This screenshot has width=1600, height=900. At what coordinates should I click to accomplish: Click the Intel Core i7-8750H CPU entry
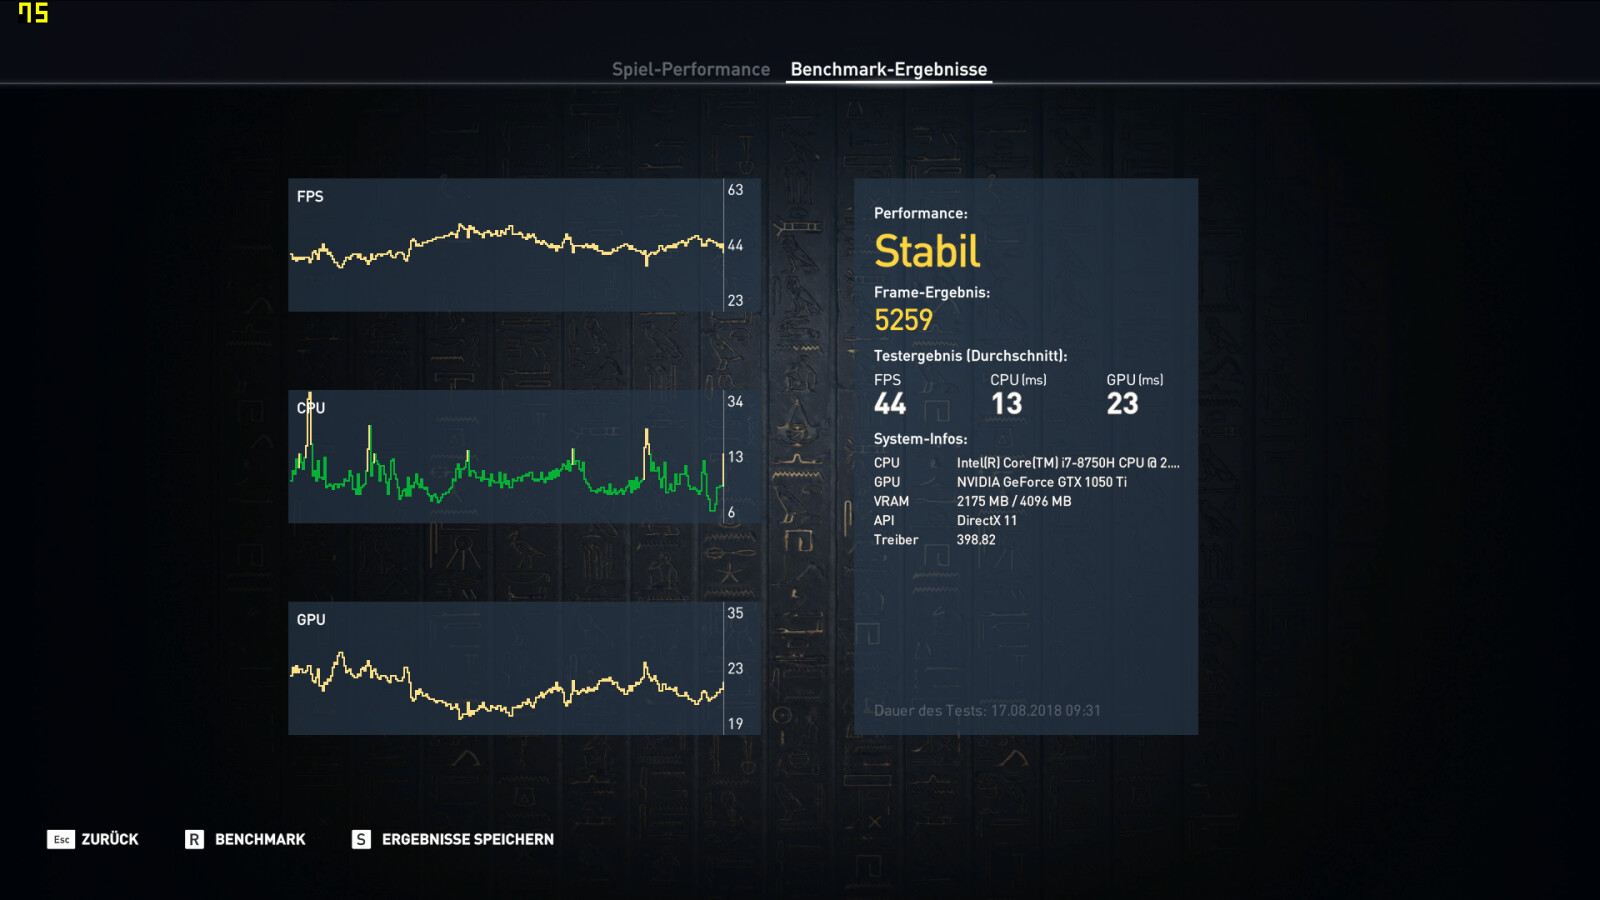(x=1067, y=463)
